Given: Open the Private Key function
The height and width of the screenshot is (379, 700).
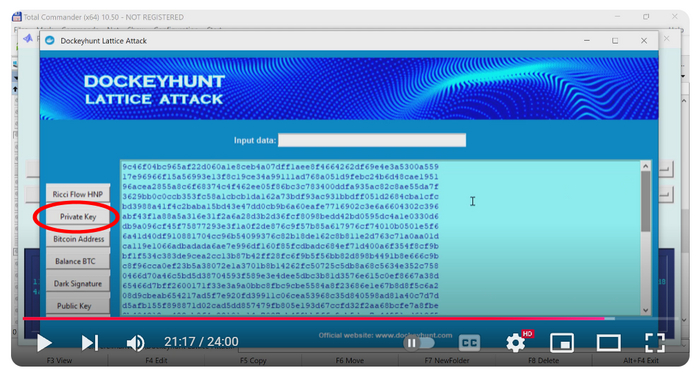Looking at the screenshot, I should point(78,217).
